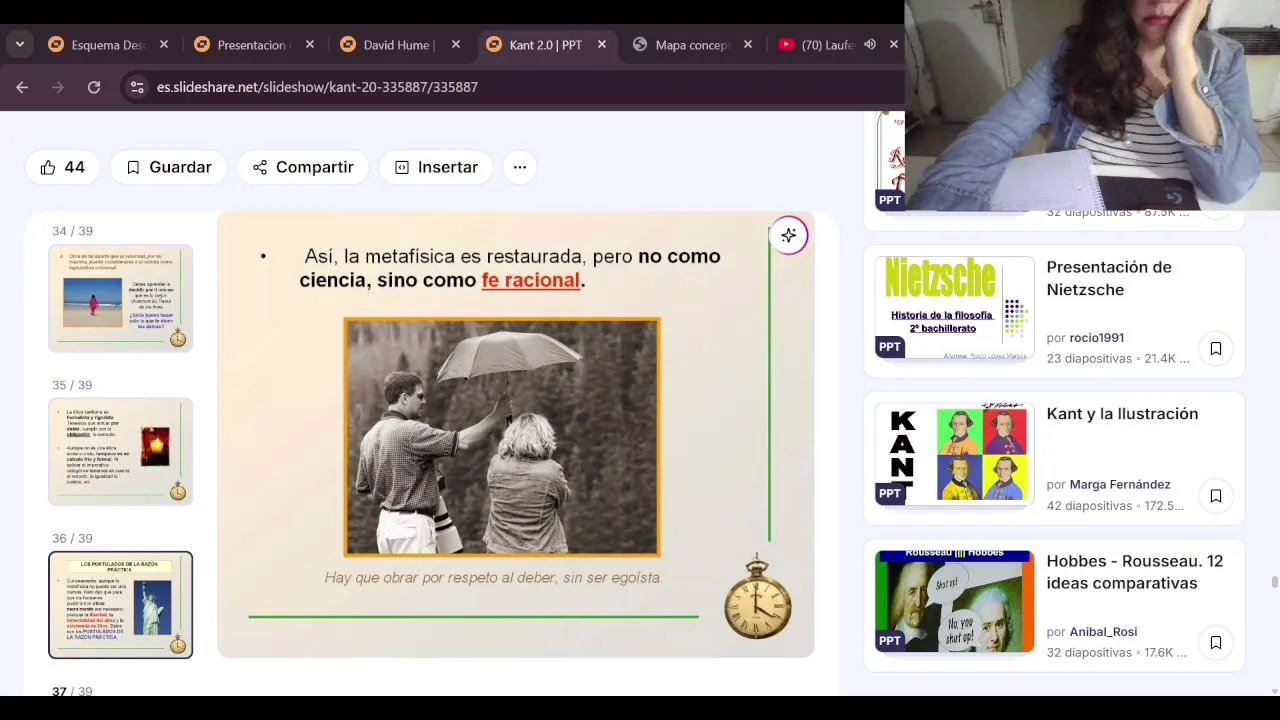This screenshot has height=720, width=1280.
Task: Open Hobbes - Rousseau. 12 ideas comparativas
Action: (1135, 572)
